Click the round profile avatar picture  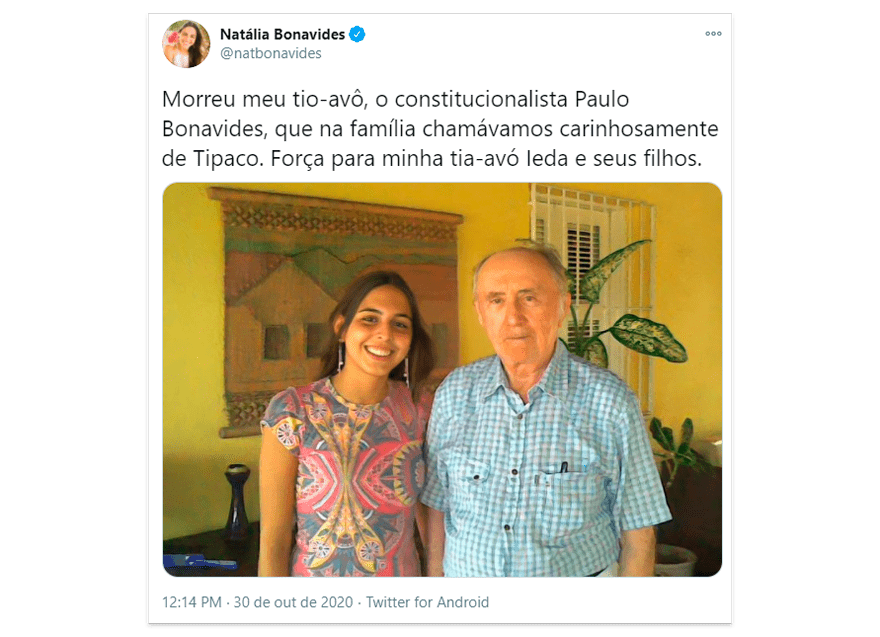(186, 44)
